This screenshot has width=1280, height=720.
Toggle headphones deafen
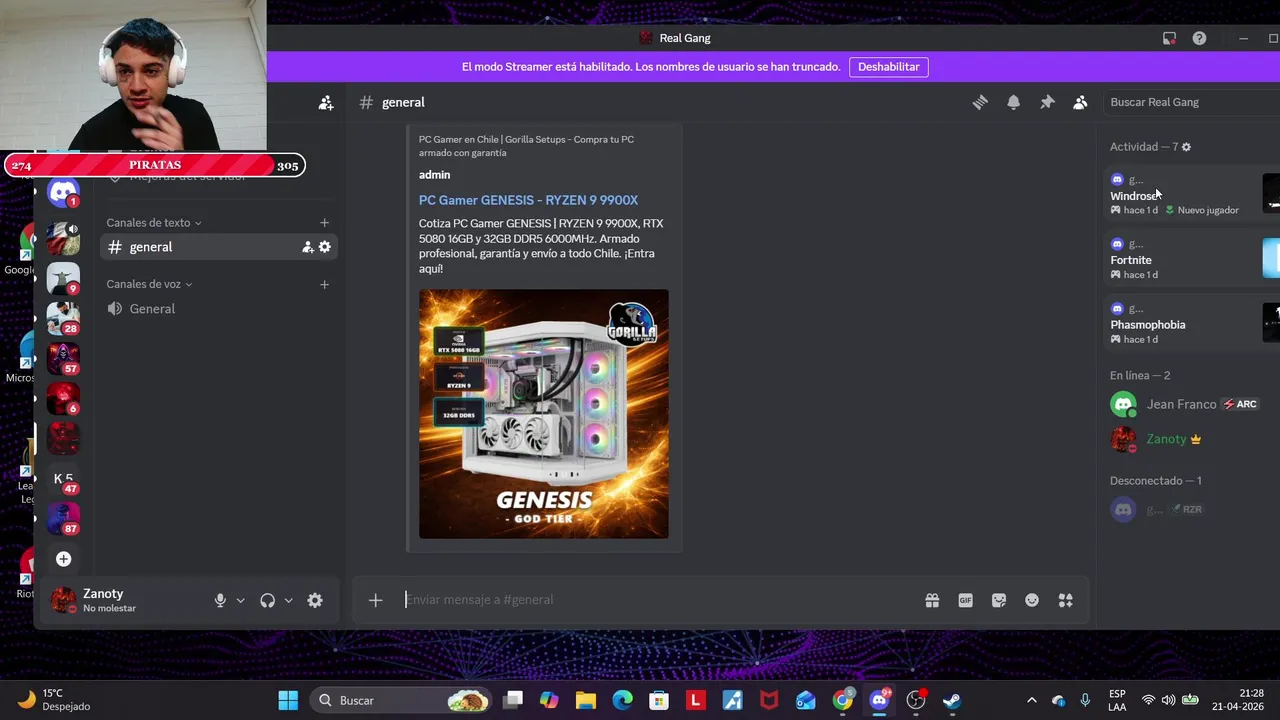coord(267,600)
